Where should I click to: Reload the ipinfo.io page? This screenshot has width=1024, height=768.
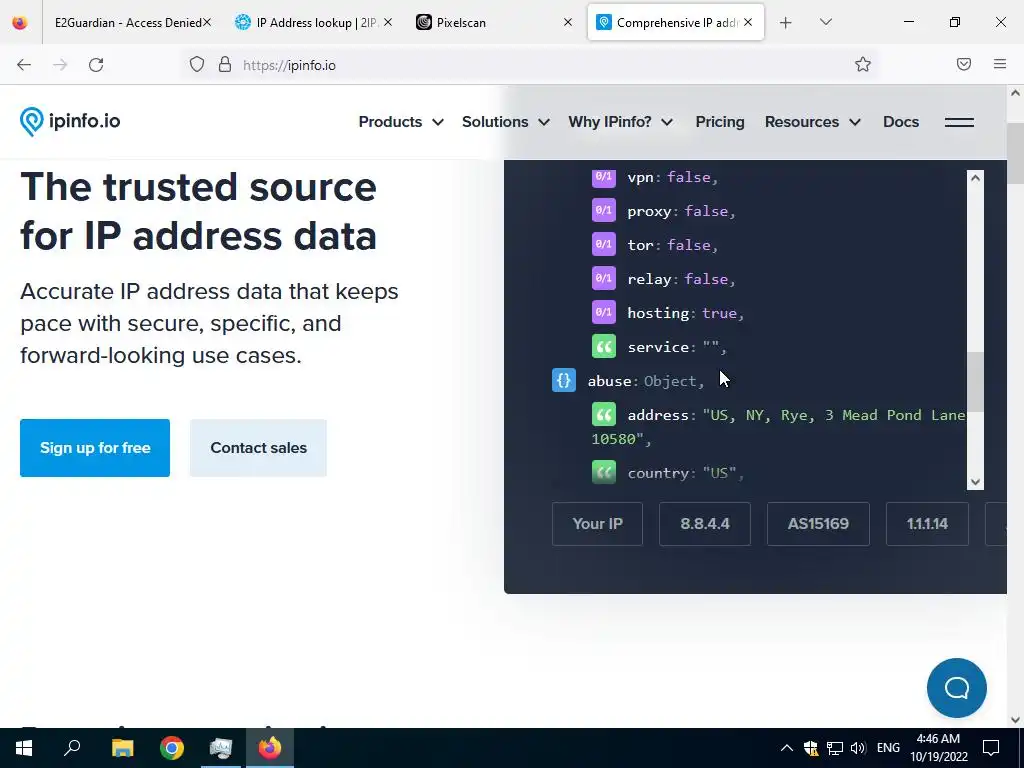pyautogui.click(x=96, y=65)
